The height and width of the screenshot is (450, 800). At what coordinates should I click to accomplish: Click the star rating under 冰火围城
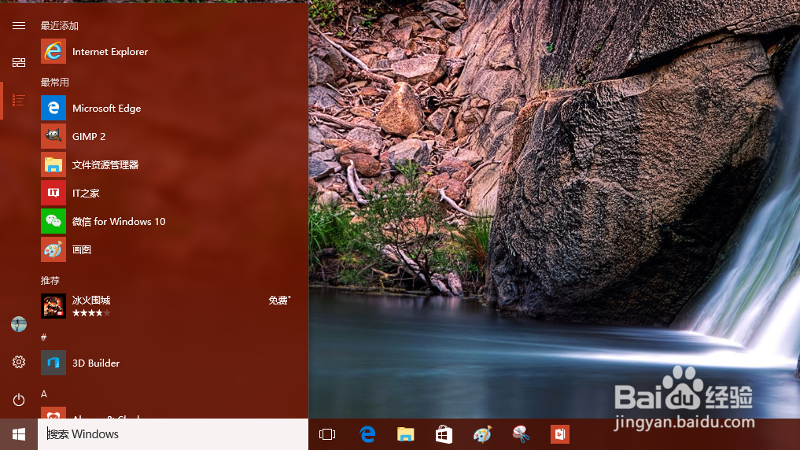pos(91,313)
